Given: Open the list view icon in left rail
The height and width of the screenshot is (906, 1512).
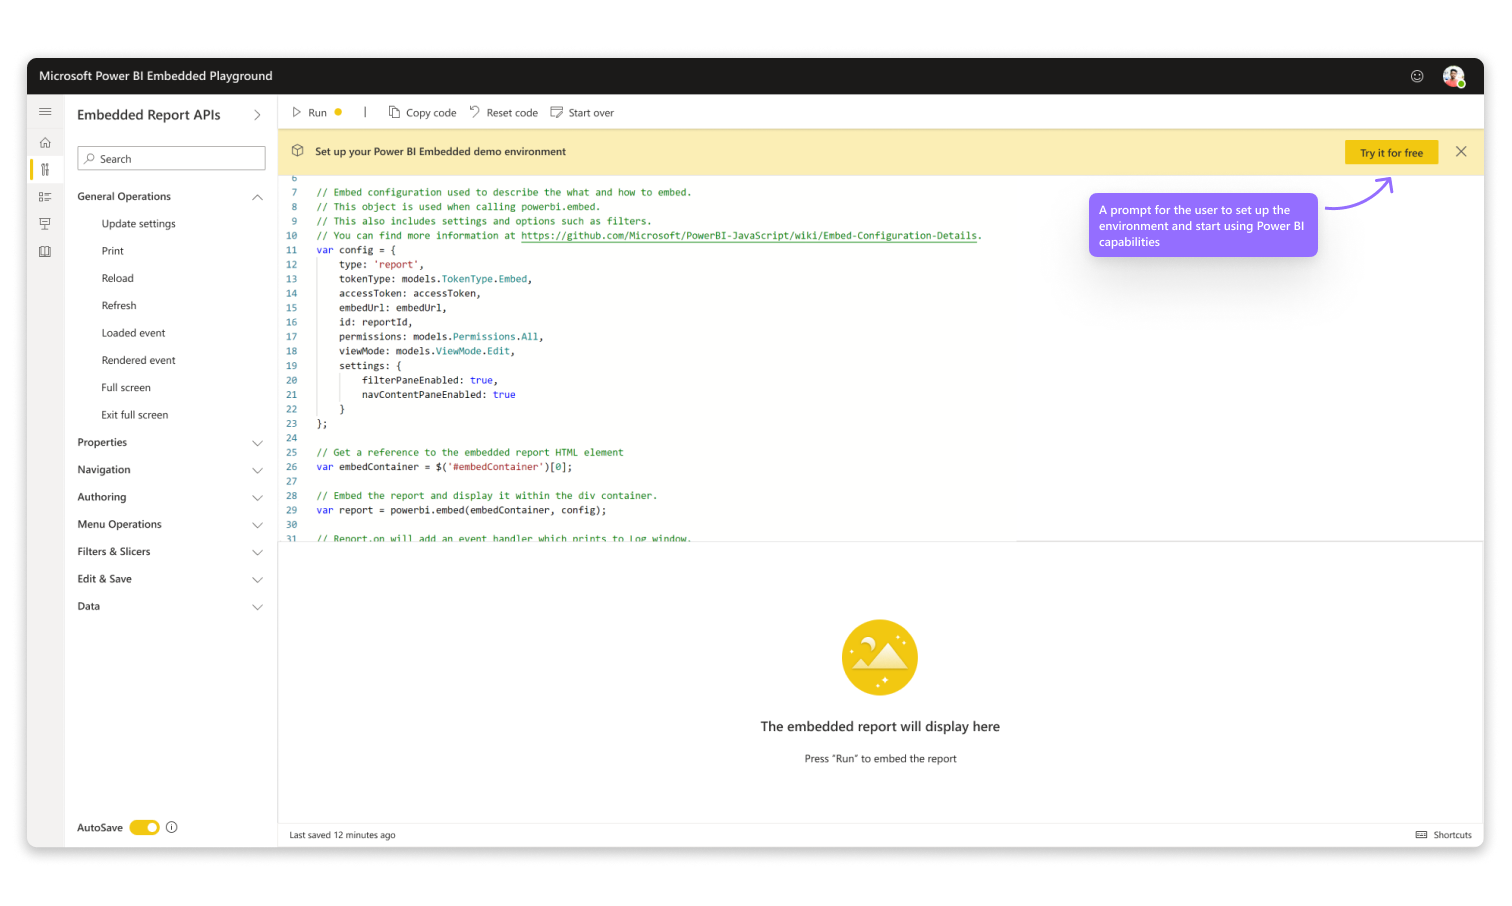Looking at the screenshot, I should (x=45, y=197).
